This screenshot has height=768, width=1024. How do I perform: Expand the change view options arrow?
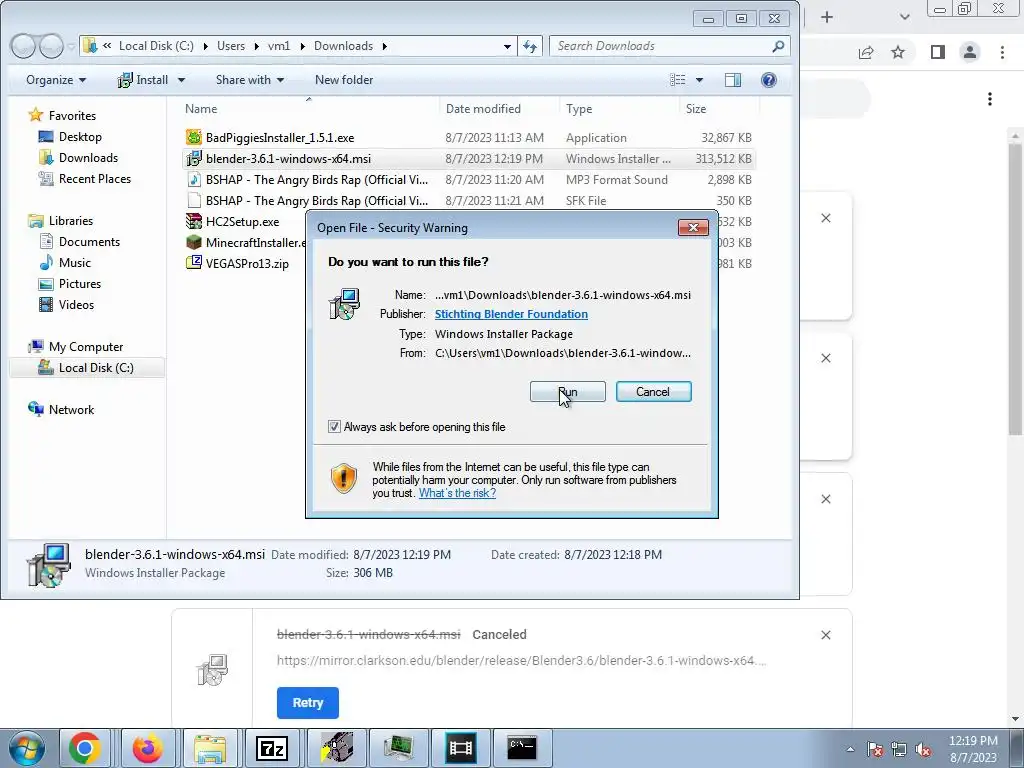(x=699, y=80)
